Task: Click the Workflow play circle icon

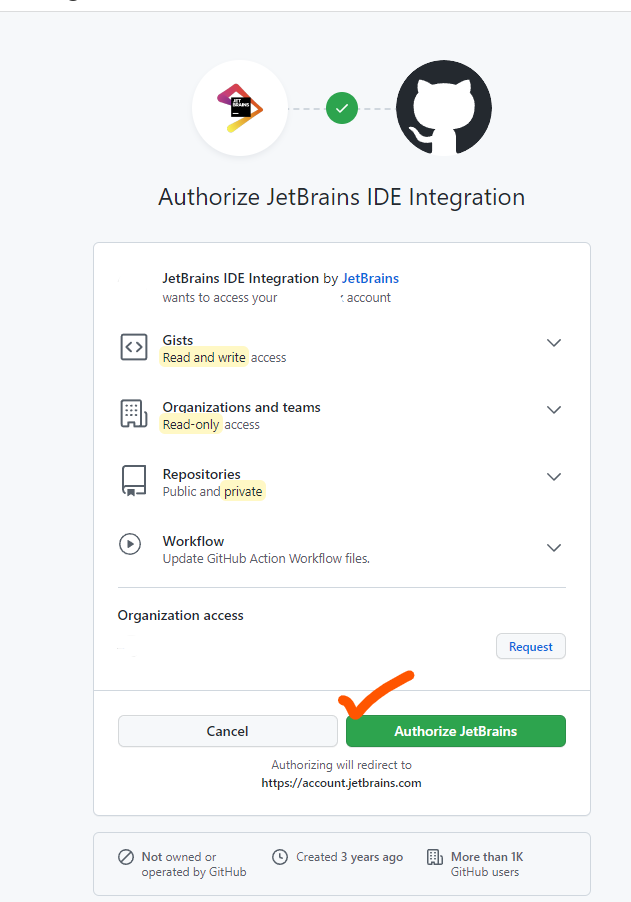Action: [x=130, y=544]
